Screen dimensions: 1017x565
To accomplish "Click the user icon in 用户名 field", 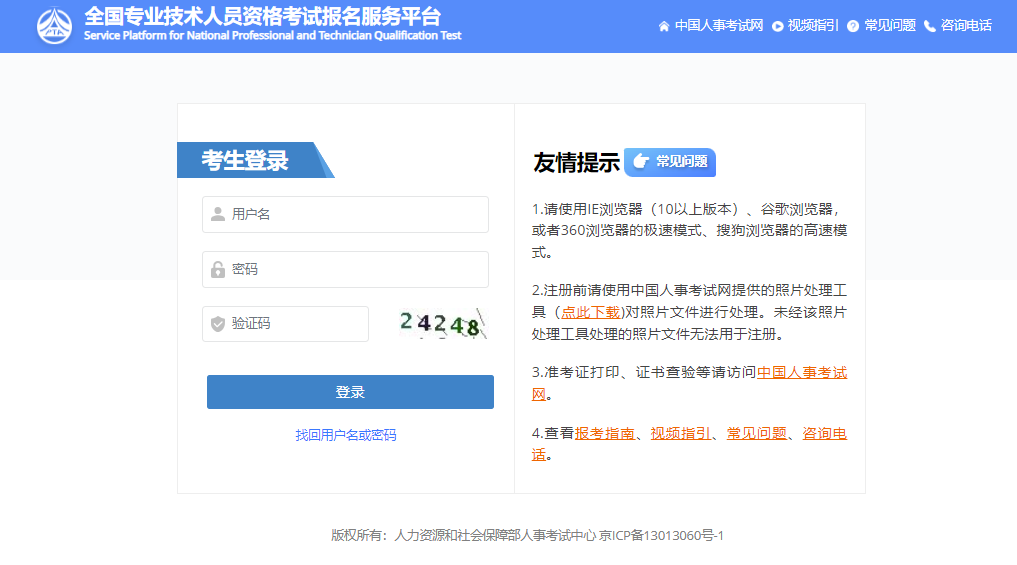I will click(218, 214).
